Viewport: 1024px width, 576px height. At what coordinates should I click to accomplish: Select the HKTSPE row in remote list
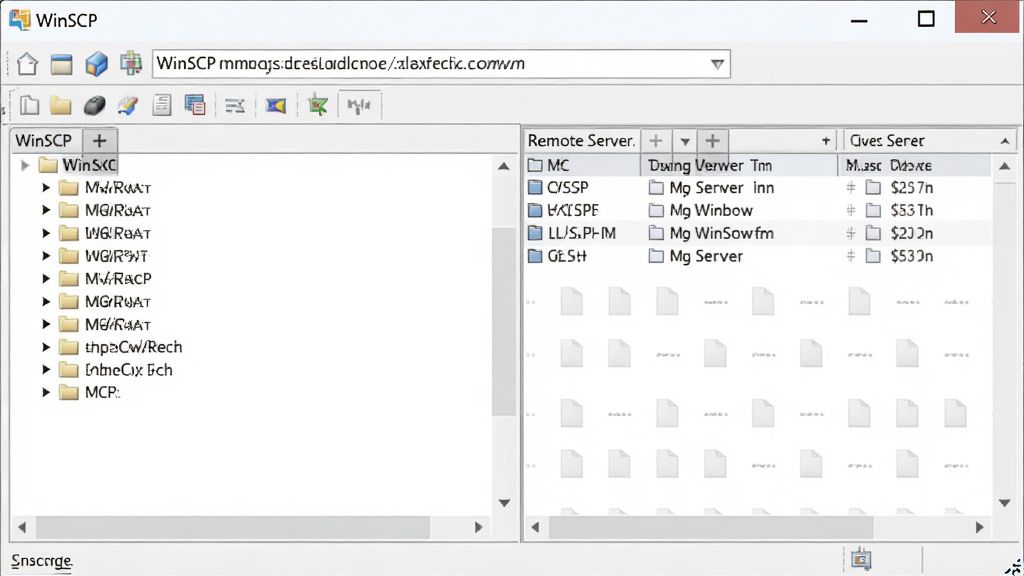pos(758,210)
